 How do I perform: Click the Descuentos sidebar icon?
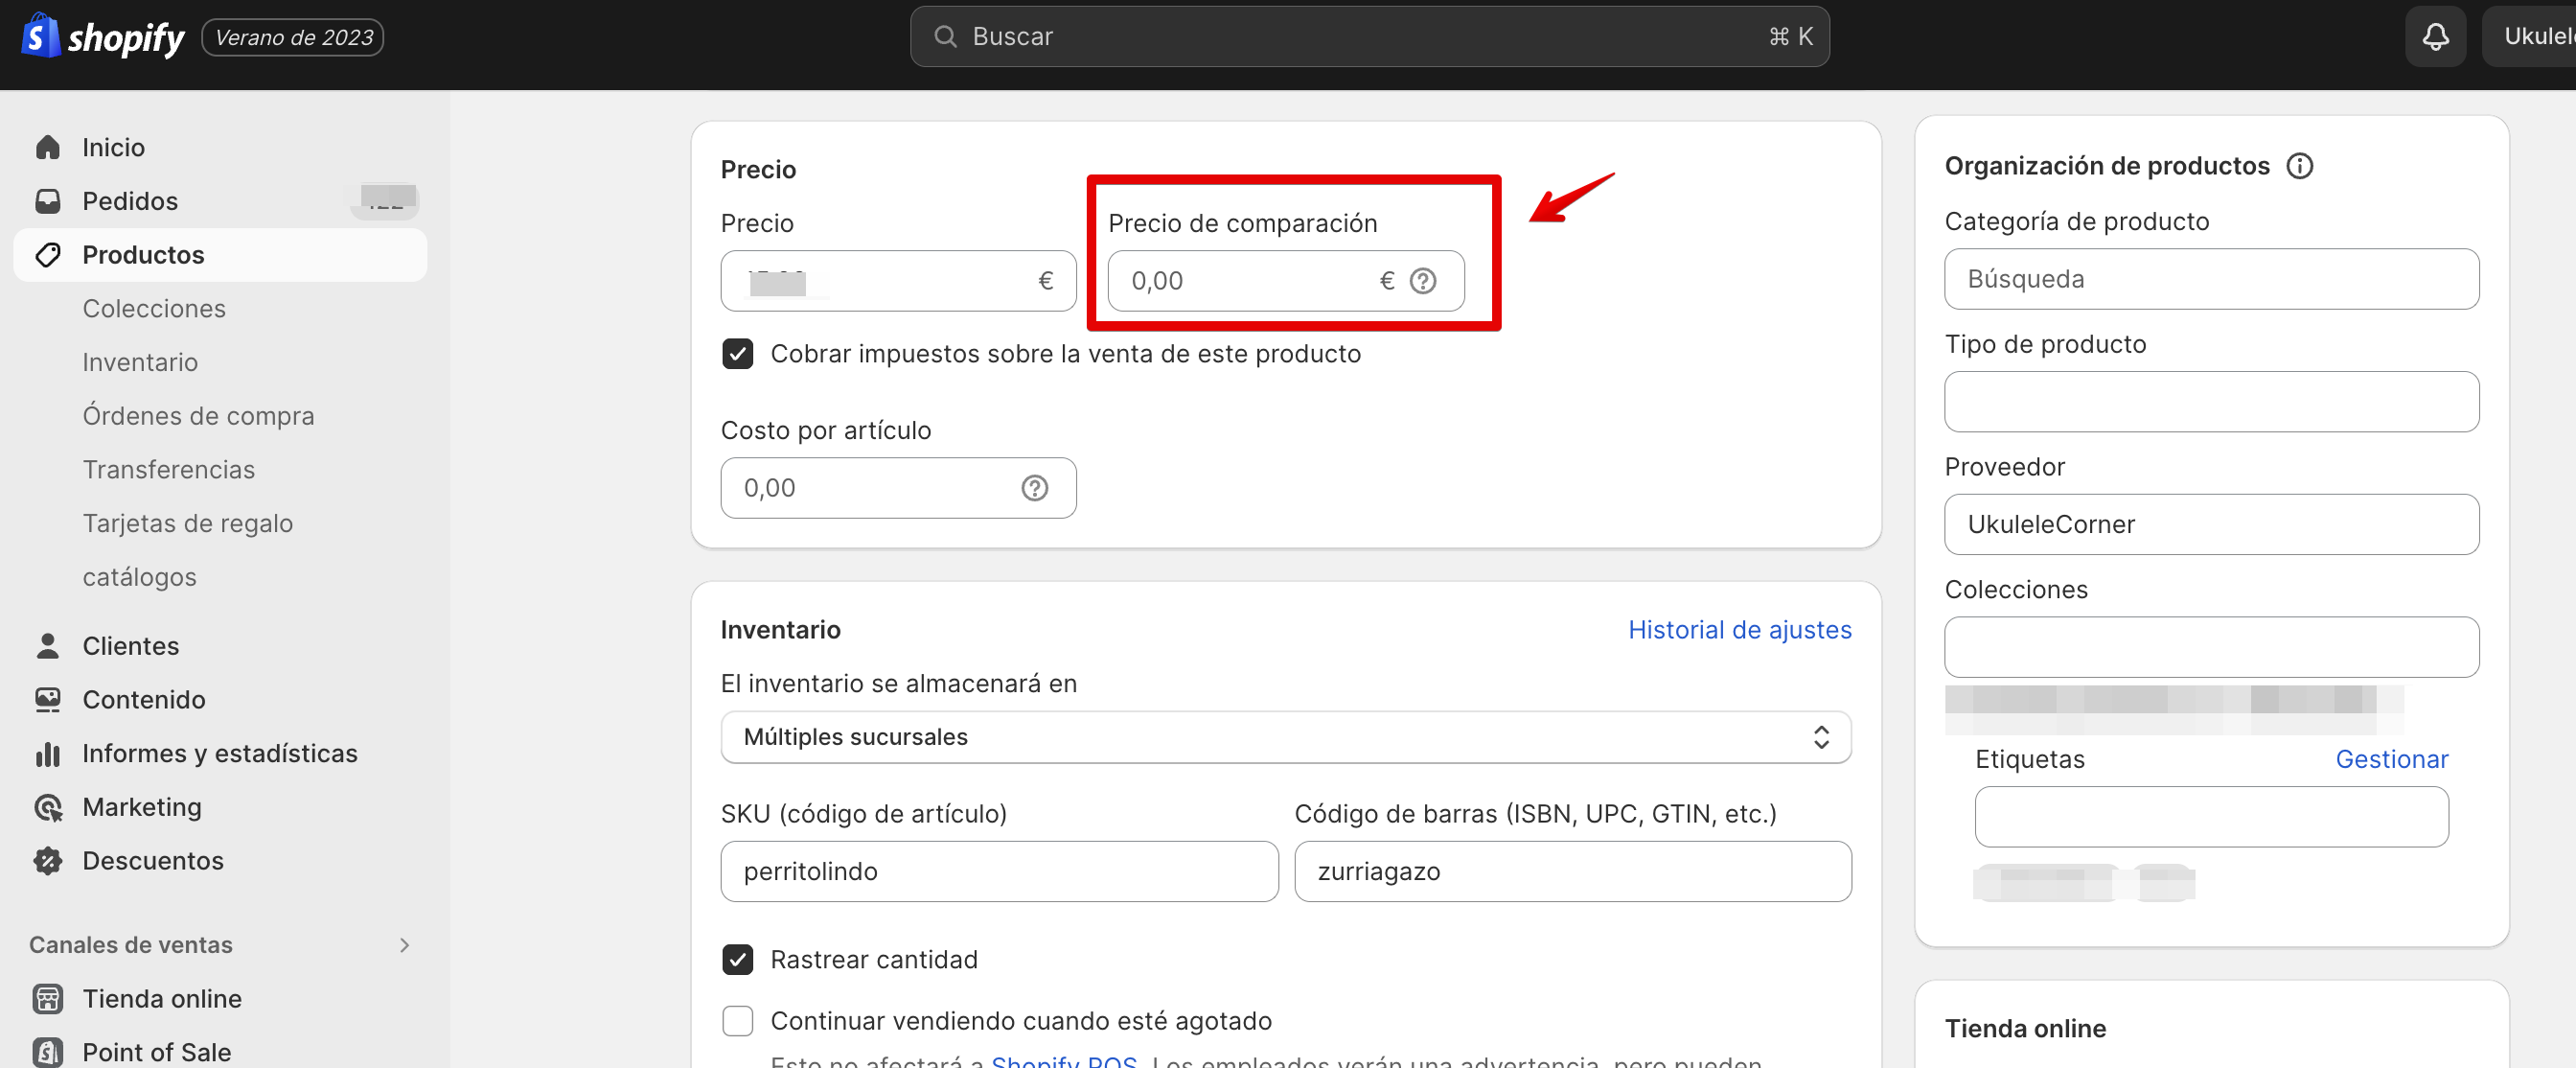[47, 860]
